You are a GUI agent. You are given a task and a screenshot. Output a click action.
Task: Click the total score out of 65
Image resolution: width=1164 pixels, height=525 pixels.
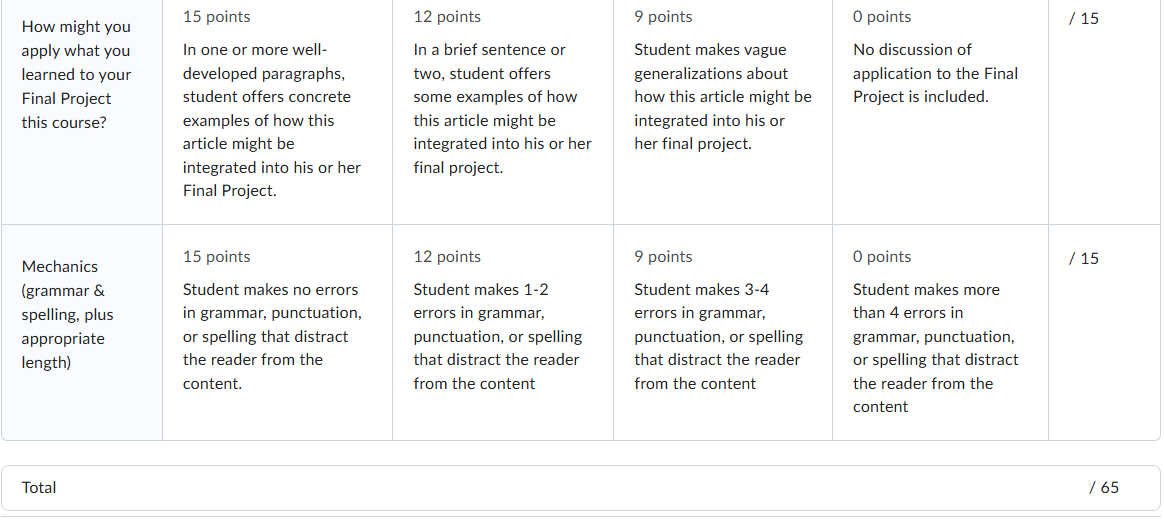(1104, 488)
